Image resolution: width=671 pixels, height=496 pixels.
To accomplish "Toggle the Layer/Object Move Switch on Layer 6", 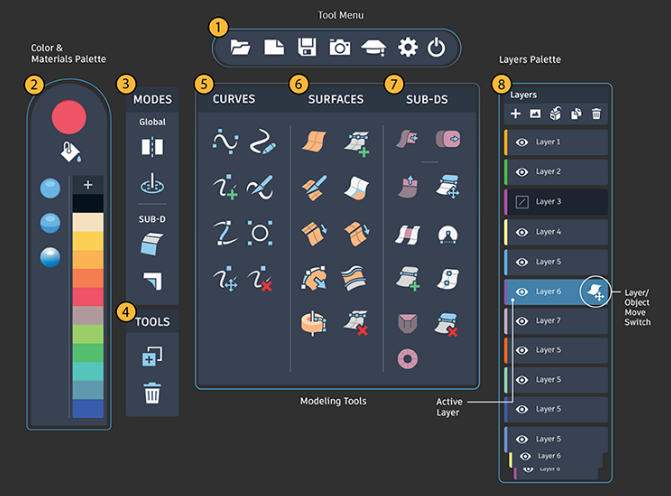I will pos(595,291).
